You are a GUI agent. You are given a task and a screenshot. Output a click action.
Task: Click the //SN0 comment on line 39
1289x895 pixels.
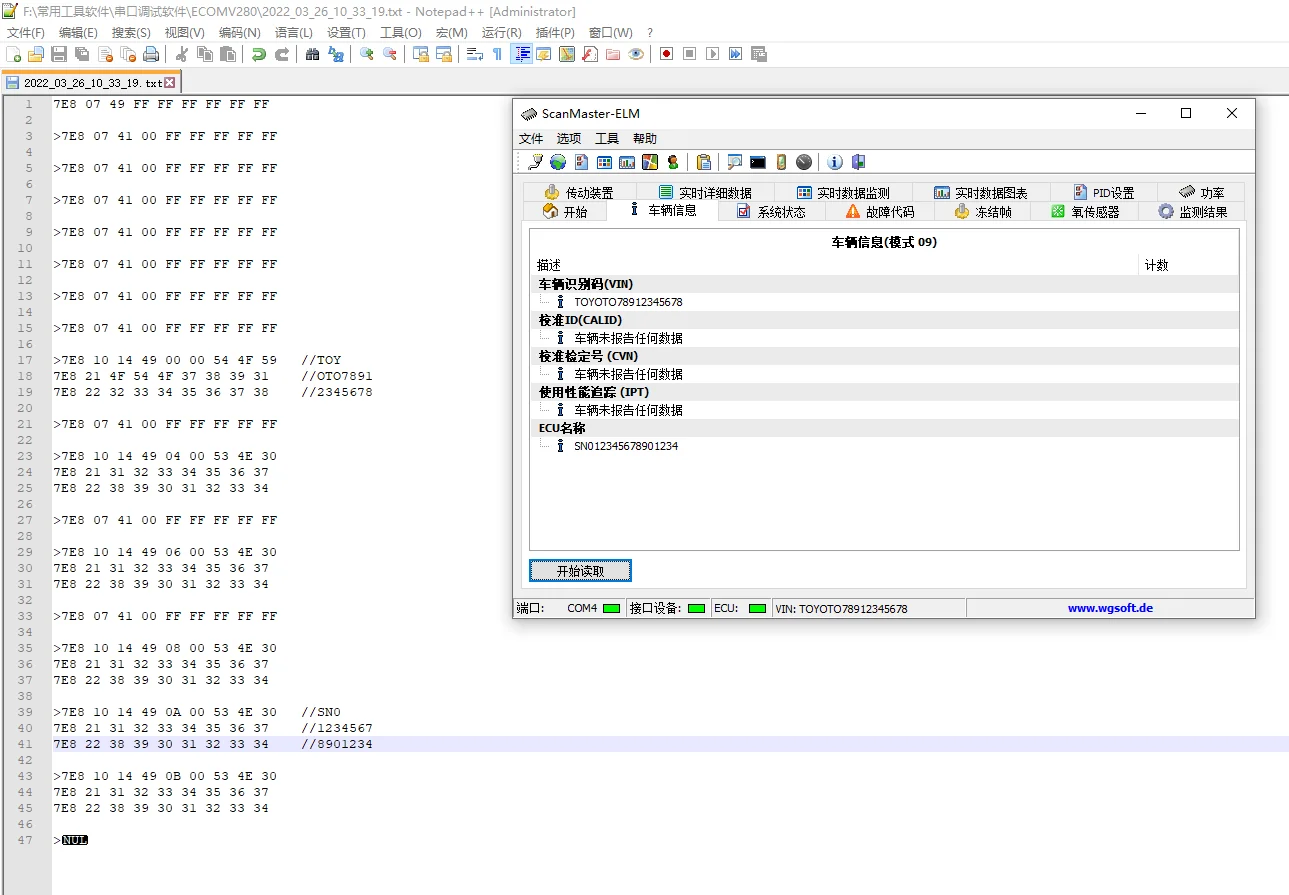[321, 712]
